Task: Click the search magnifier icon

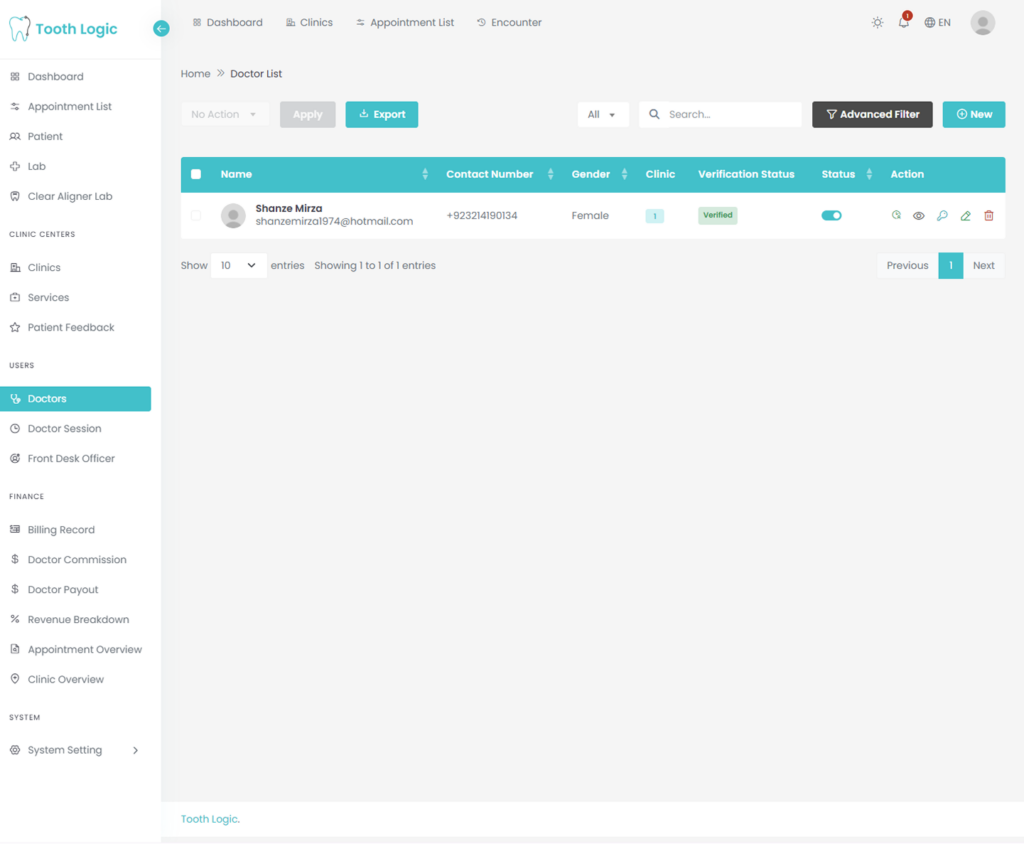Action: (654, 114)
